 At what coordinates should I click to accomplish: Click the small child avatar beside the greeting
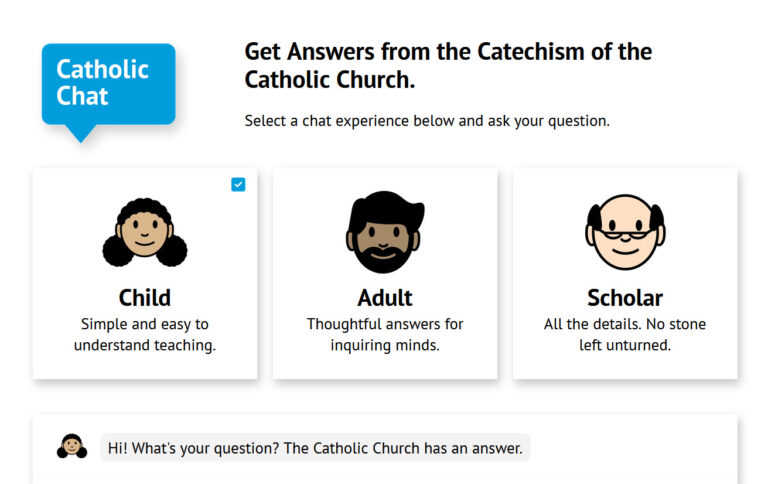click(x=72, y=447)
